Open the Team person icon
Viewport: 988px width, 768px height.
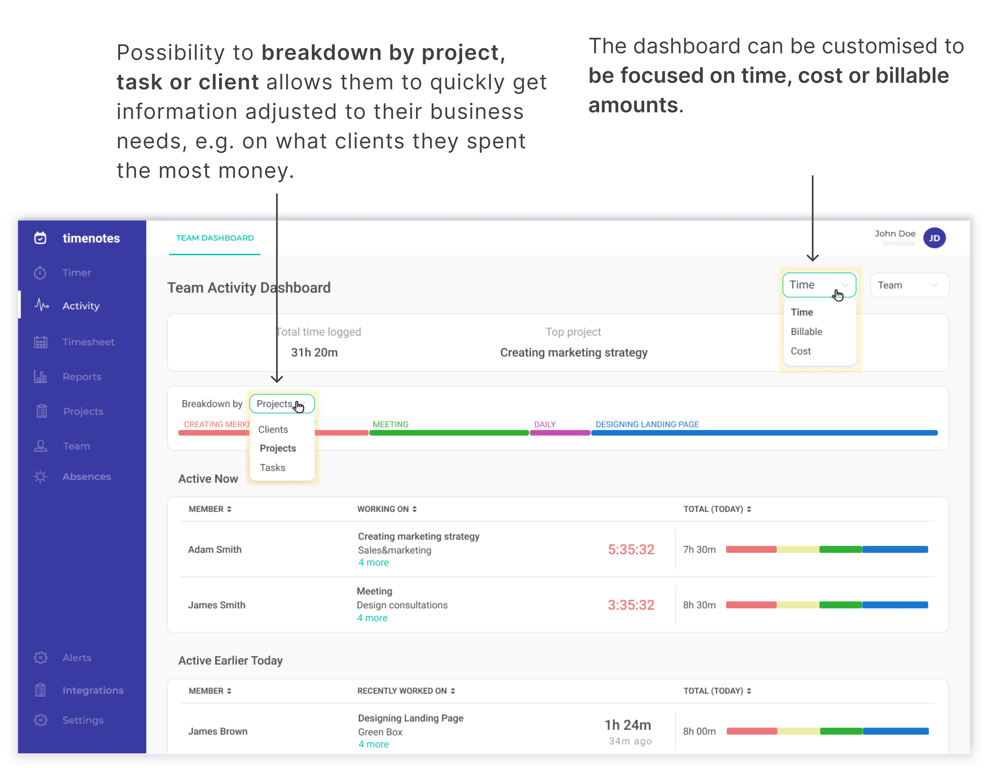pos(40,446)
